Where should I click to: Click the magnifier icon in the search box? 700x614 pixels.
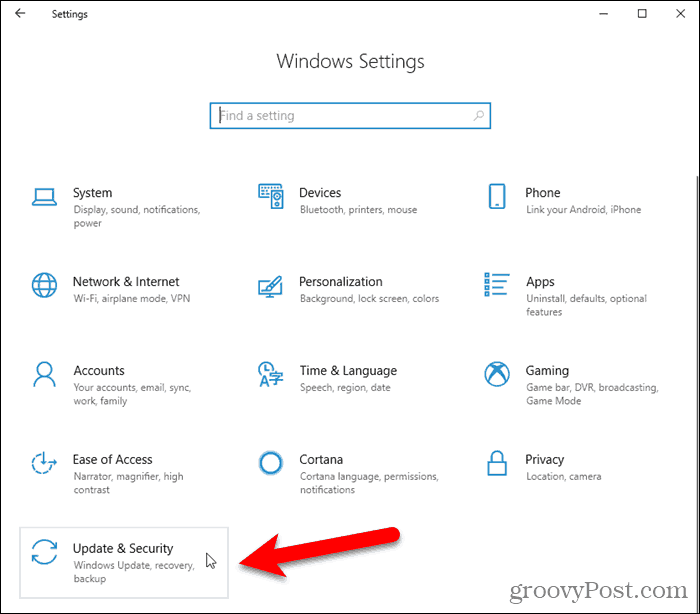pos(479,116)
